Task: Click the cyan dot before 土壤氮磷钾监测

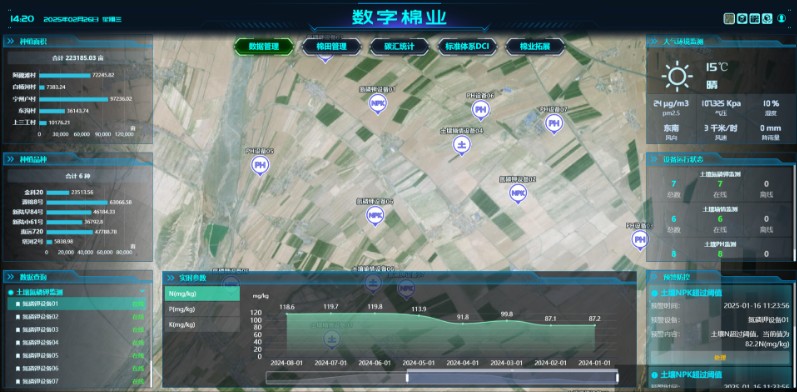Action: tap(11, 292)
